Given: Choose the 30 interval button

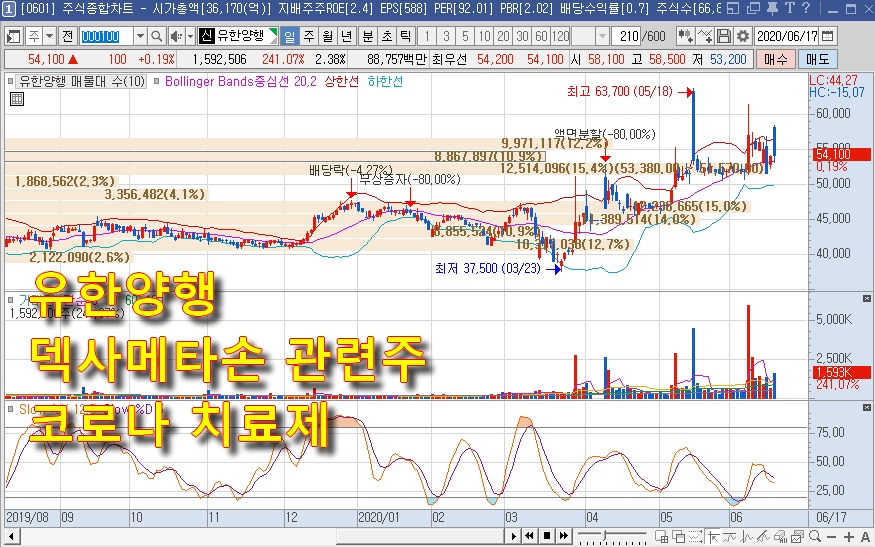Looking at the screenshot, I should (x=522, y=36).
